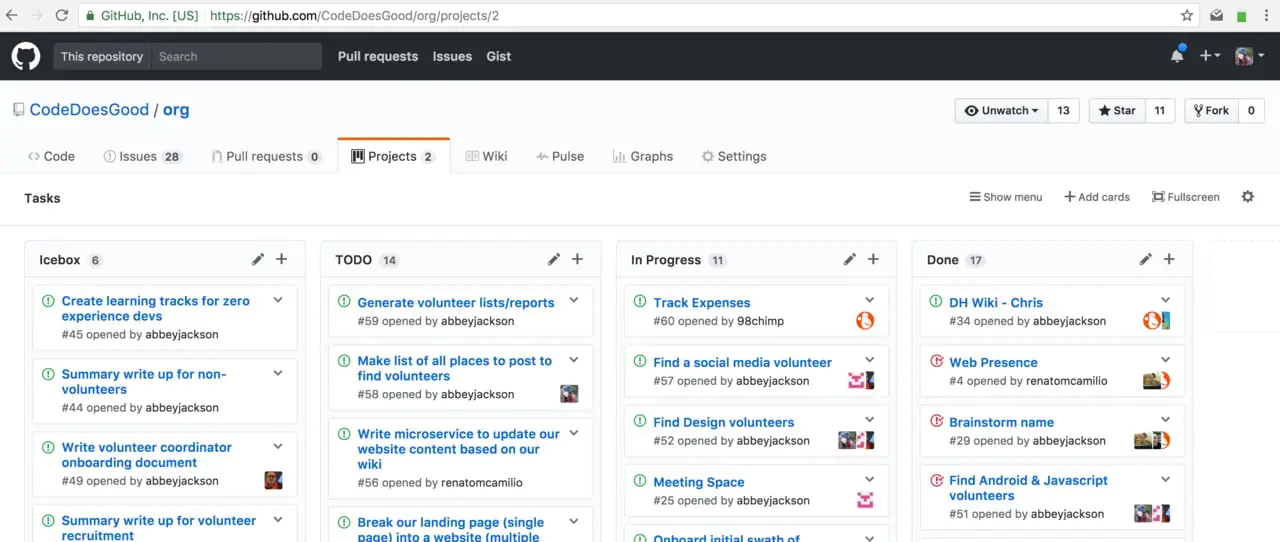The image size is (1280, 542).
Task: Click Pull requests in top navigation
Action: tap(378, 56)
